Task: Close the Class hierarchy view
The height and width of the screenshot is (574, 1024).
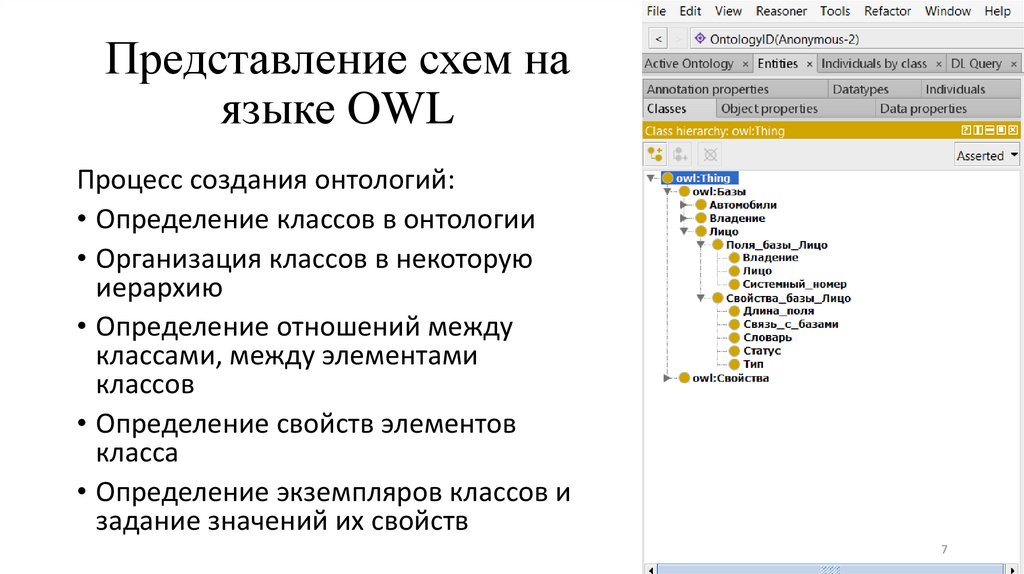Action: [x=1013, y=131]
